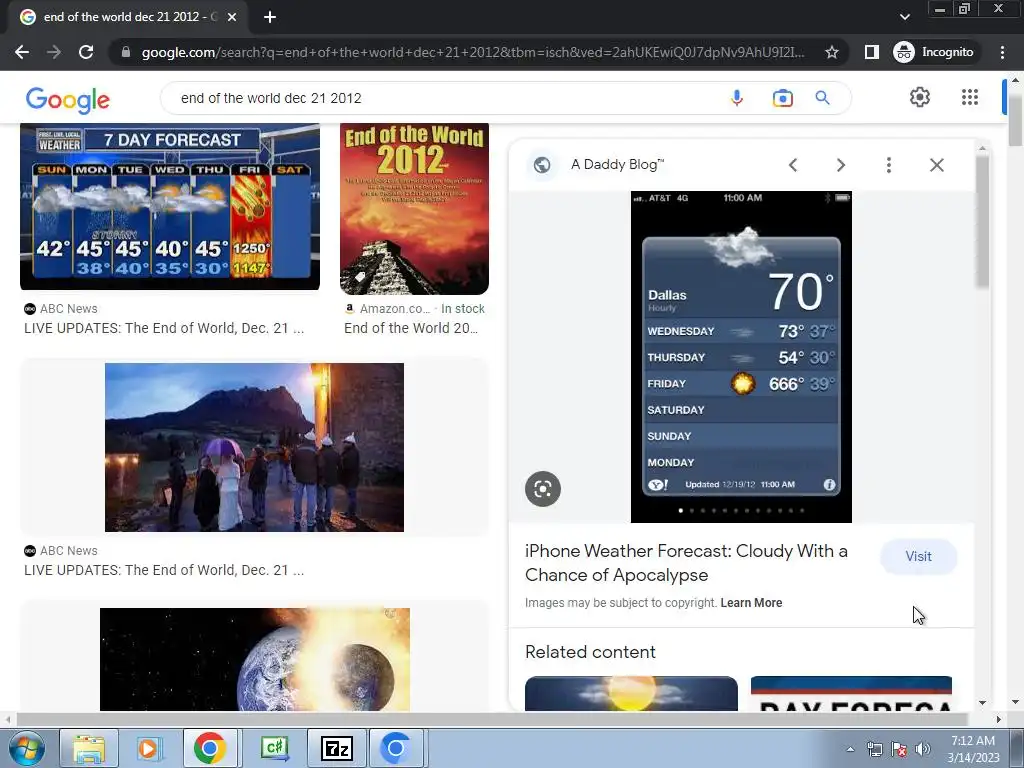Click the iPhone weather preview image
This screenshot has height=768, width=1024.
coord(741,357)
